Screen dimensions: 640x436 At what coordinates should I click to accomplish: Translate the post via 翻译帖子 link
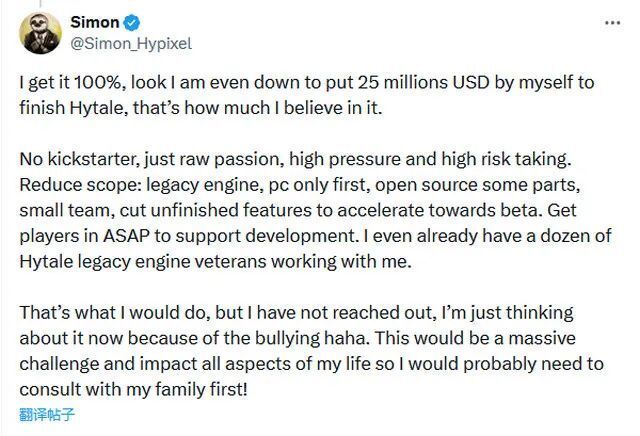tap(47, 414)
